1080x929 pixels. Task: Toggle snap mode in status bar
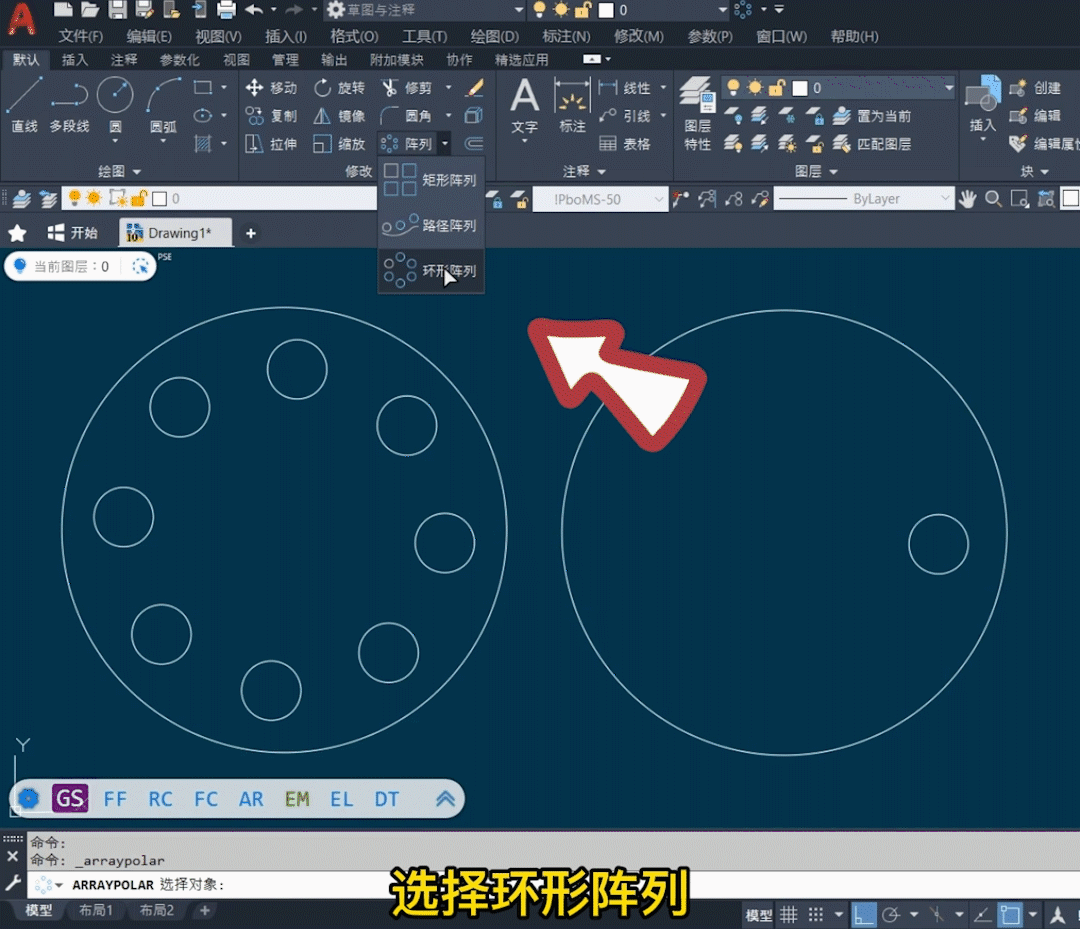pos(816,915)
